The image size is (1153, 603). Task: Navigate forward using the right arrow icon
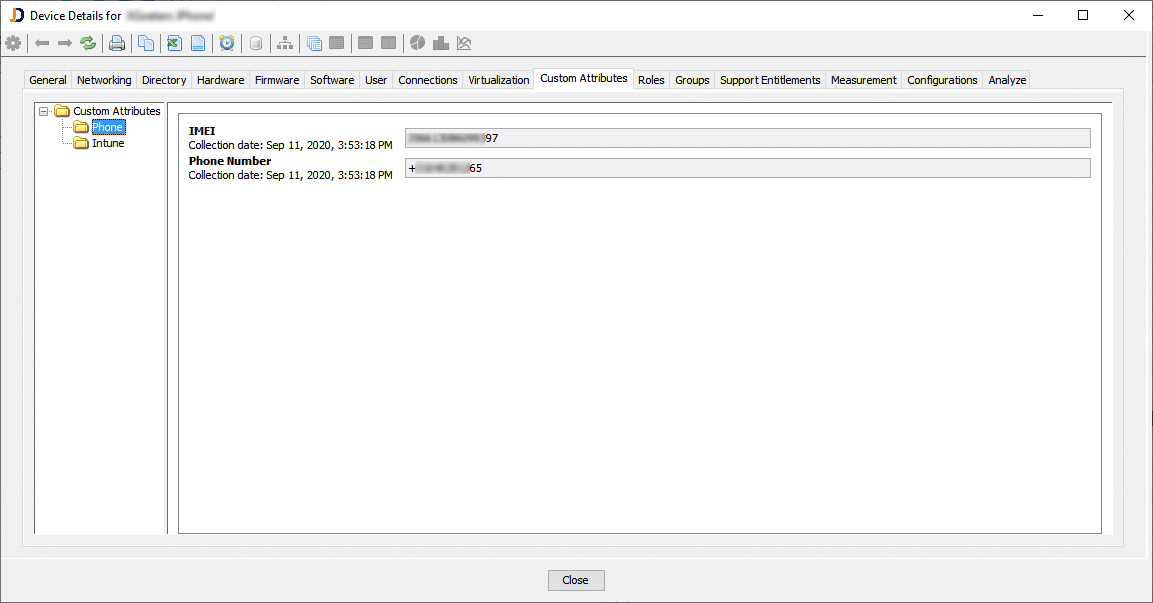[62, 43]
